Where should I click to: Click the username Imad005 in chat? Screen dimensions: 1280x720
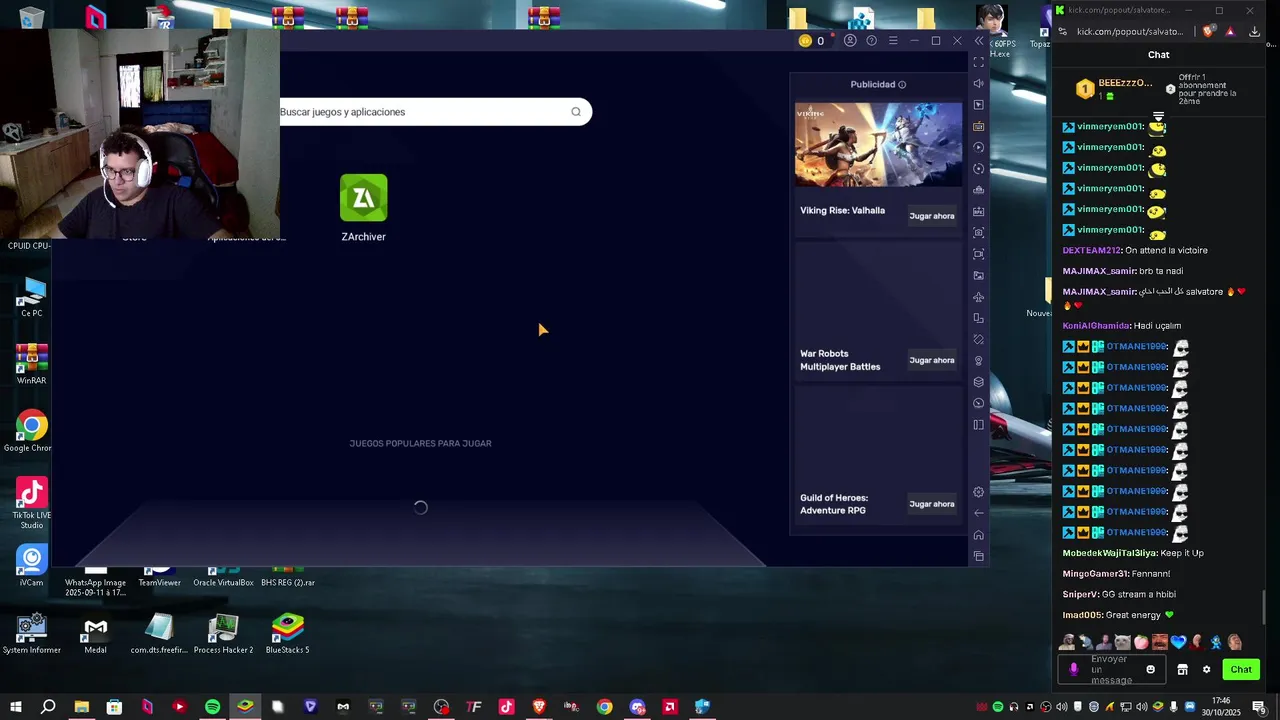1081,615
